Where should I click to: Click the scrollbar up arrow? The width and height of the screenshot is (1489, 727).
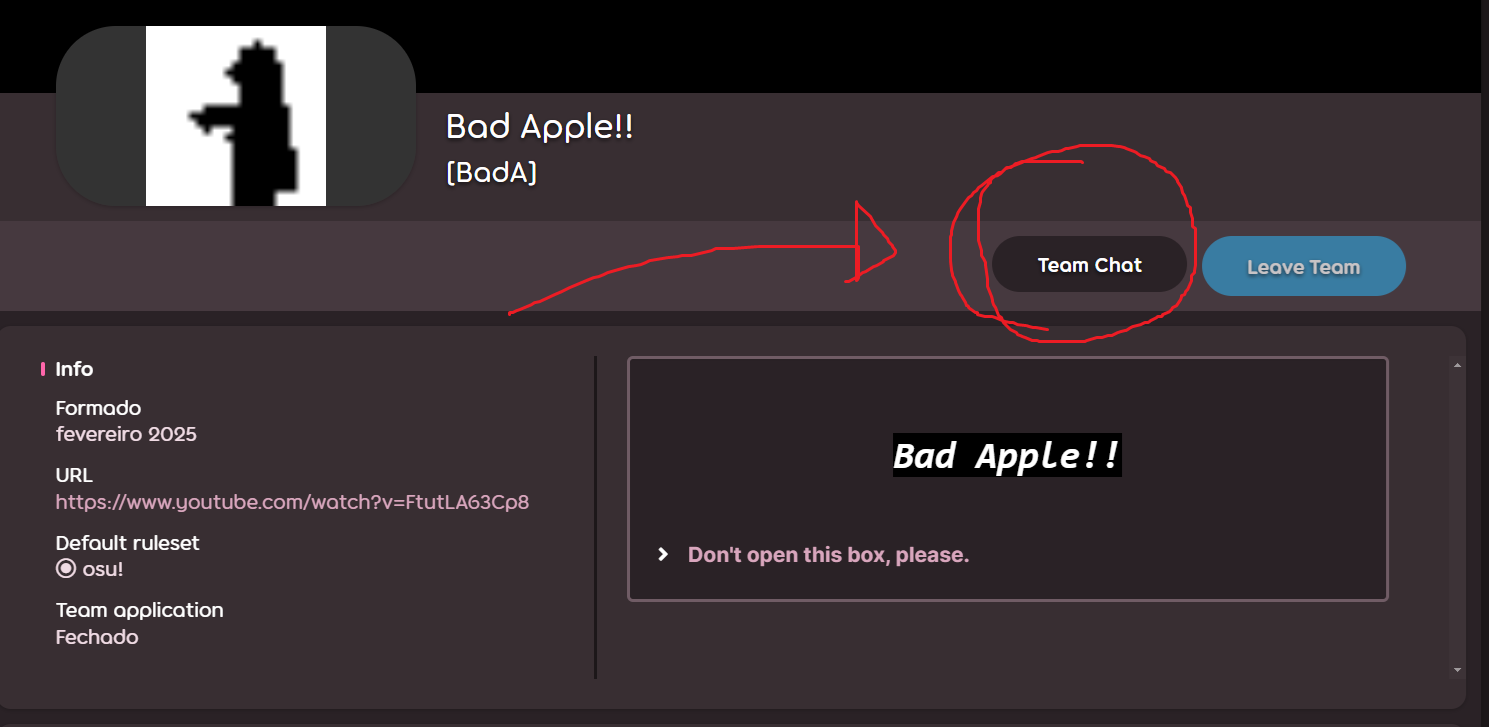(1457, 365)
